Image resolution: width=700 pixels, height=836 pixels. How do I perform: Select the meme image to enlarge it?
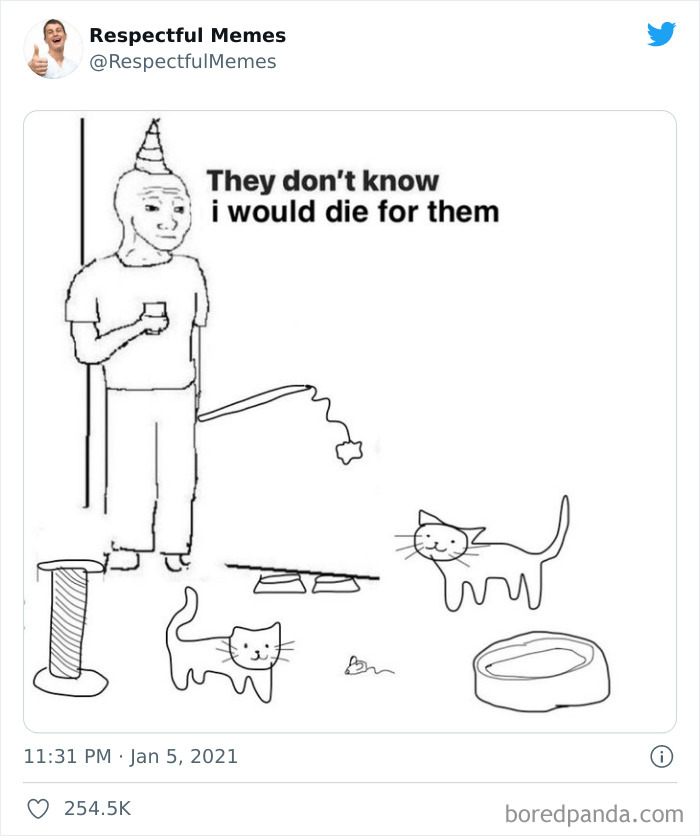[x=350, y=420]
